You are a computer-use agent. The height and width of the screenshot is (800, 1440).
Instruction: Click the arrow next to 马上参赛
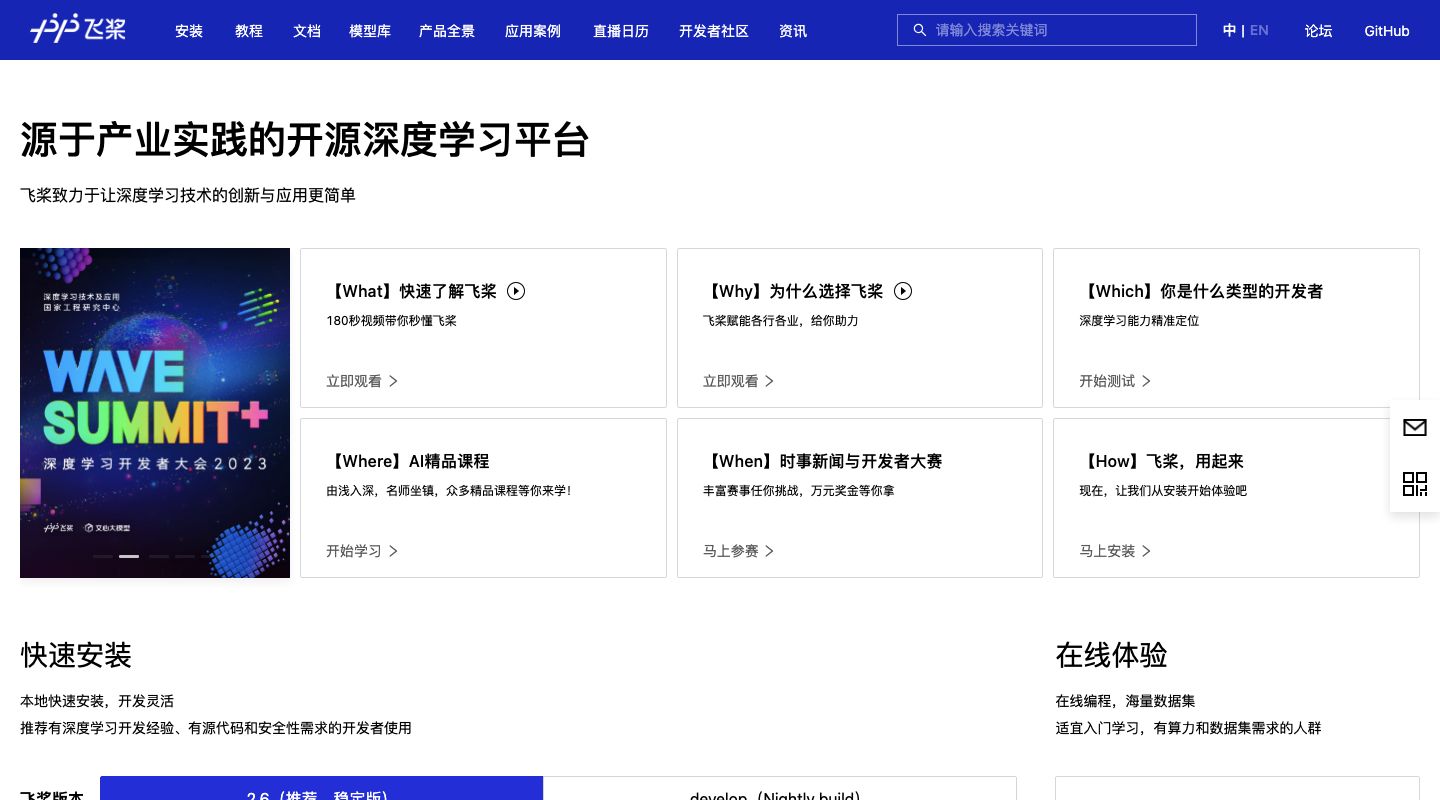point(769,551)
